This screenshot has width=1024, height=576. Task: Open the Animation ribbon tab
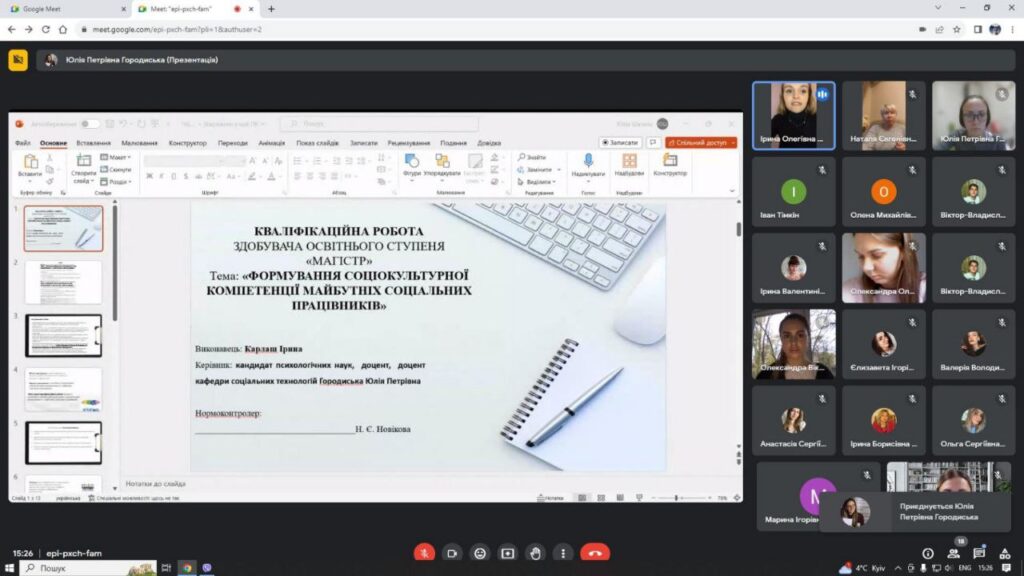(271, 143)
